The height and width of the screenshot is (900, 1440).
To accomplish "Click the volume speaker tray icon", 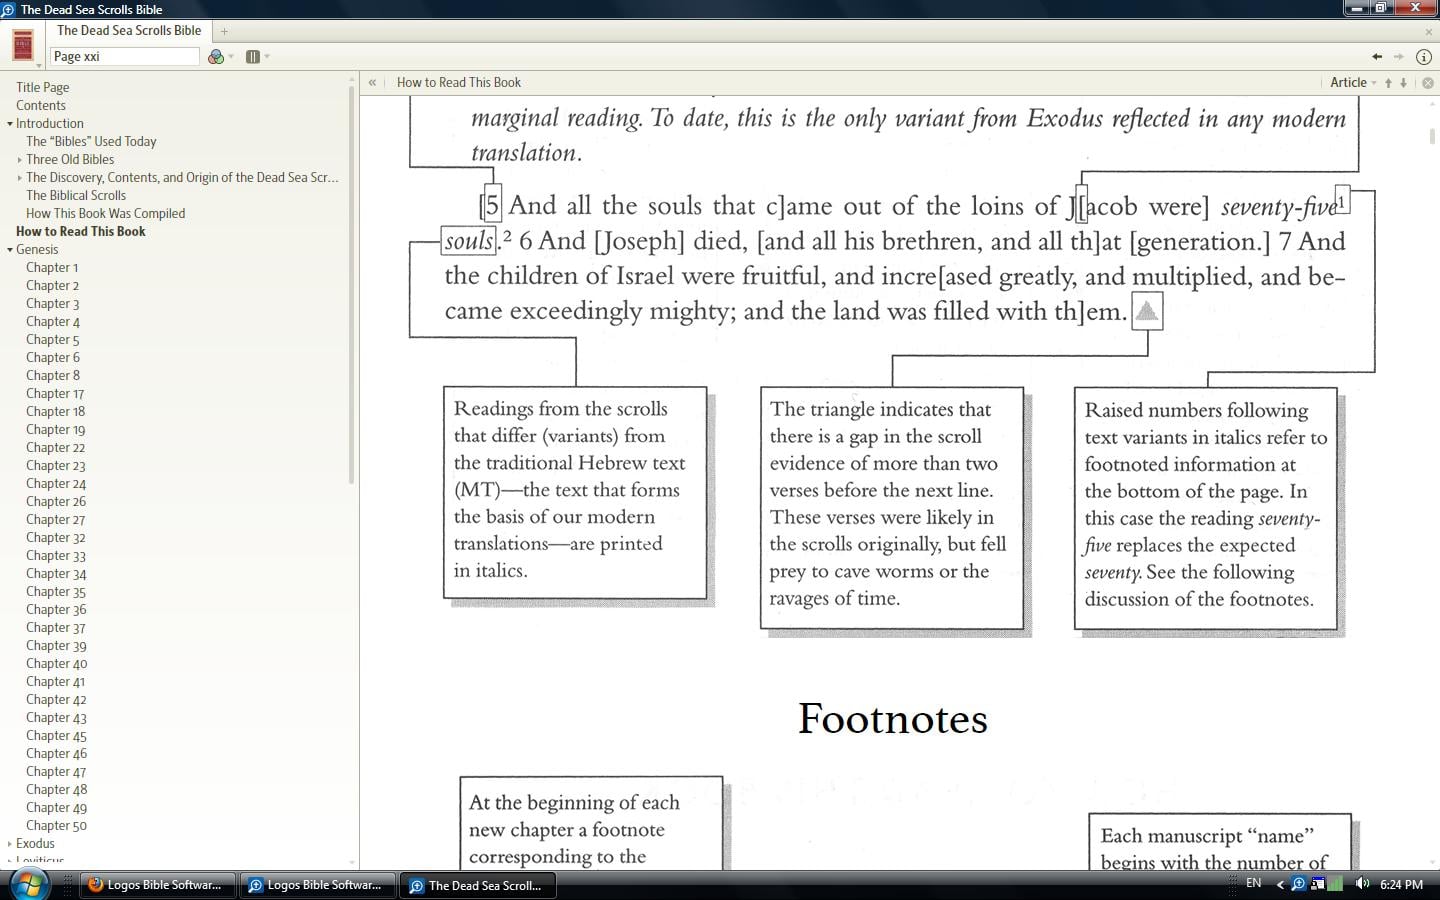I will 1362,884.
